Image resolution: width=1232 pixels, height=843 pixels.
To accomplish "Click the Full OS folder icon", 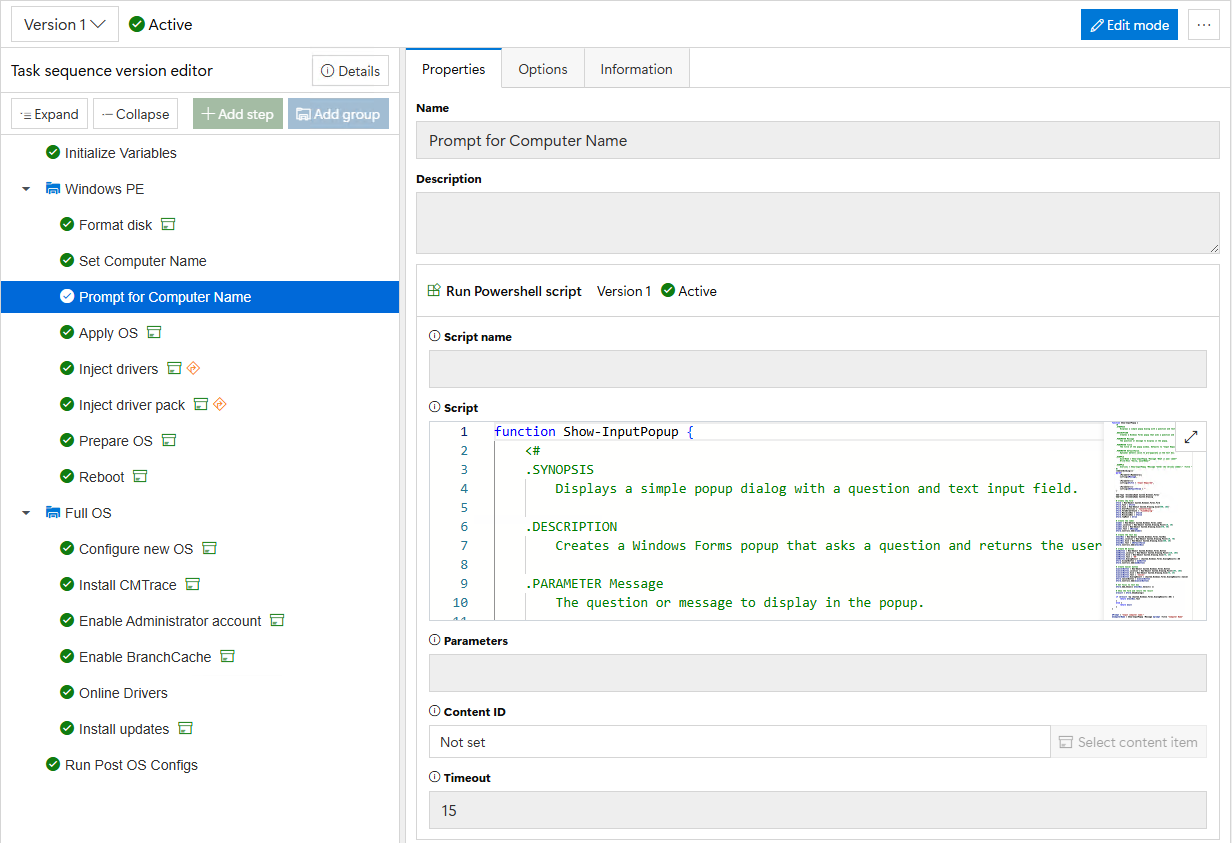I will click(x=53, y=512).
